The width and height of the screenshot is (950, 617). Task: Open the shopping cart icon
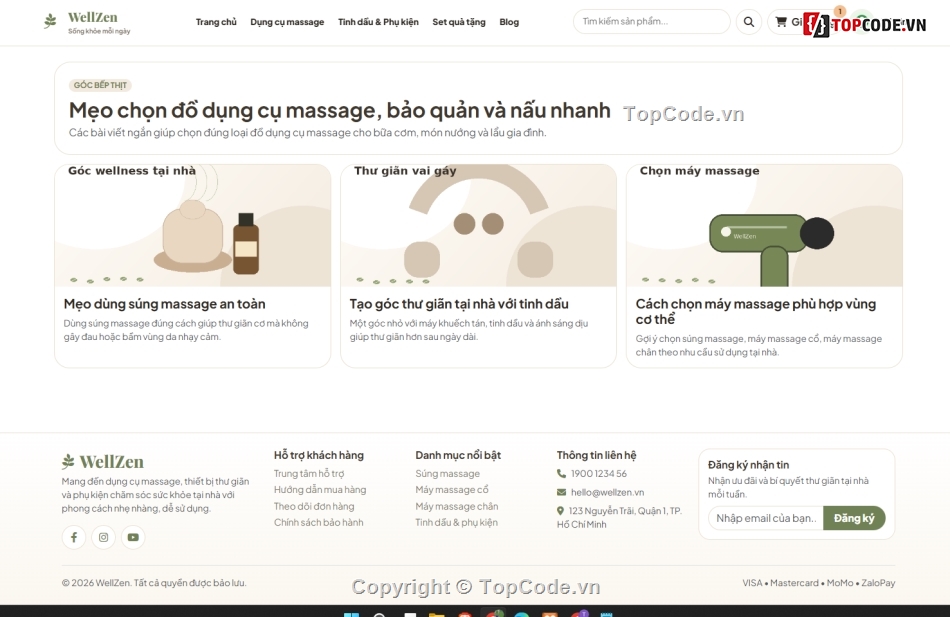(781, 22)
